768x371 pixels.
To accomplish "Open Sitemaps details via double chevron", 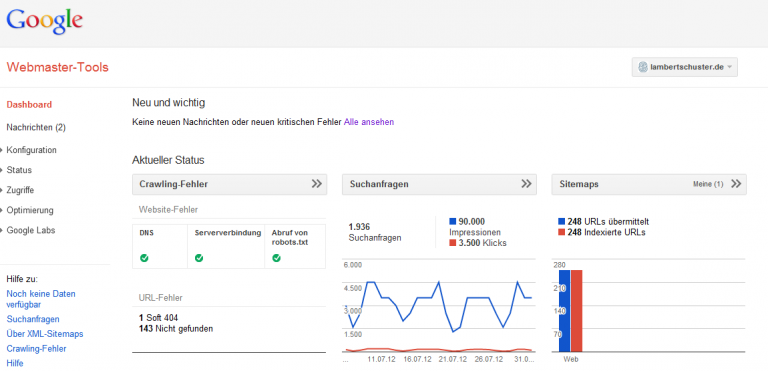I will click(736, 184).
